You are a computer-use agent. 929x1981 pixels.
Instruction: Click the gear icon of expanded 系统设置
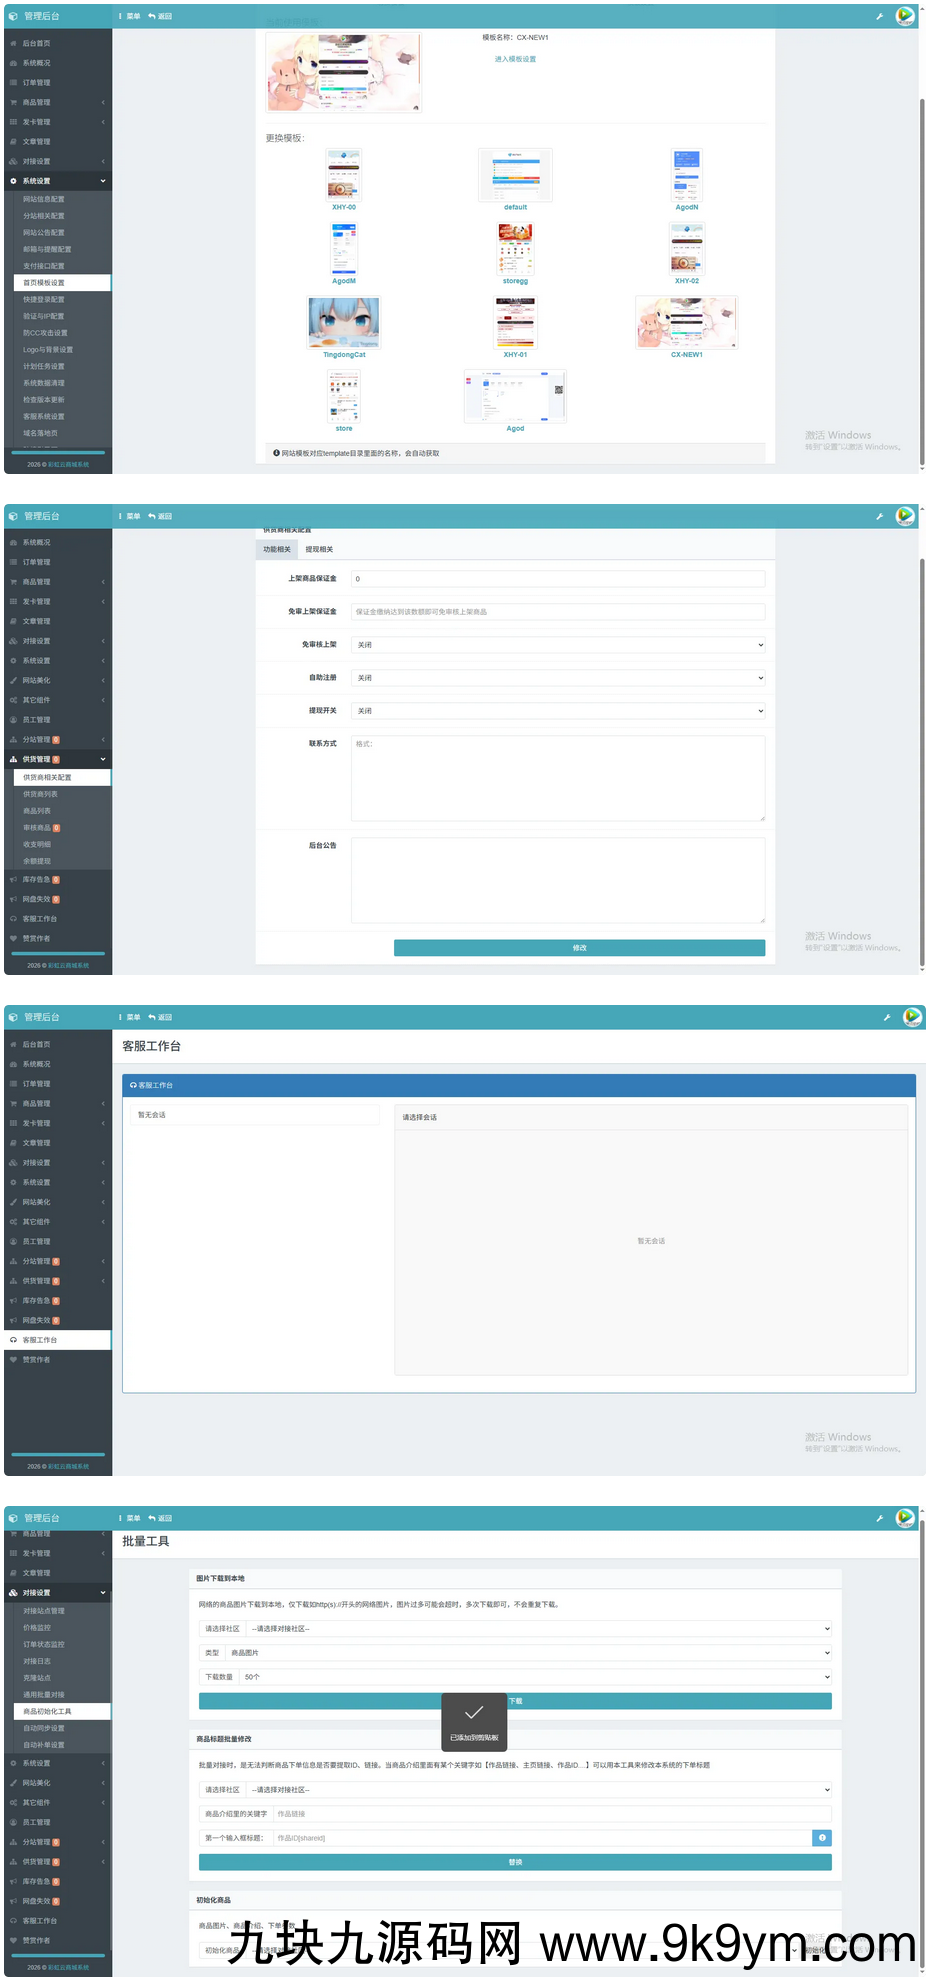13,181
